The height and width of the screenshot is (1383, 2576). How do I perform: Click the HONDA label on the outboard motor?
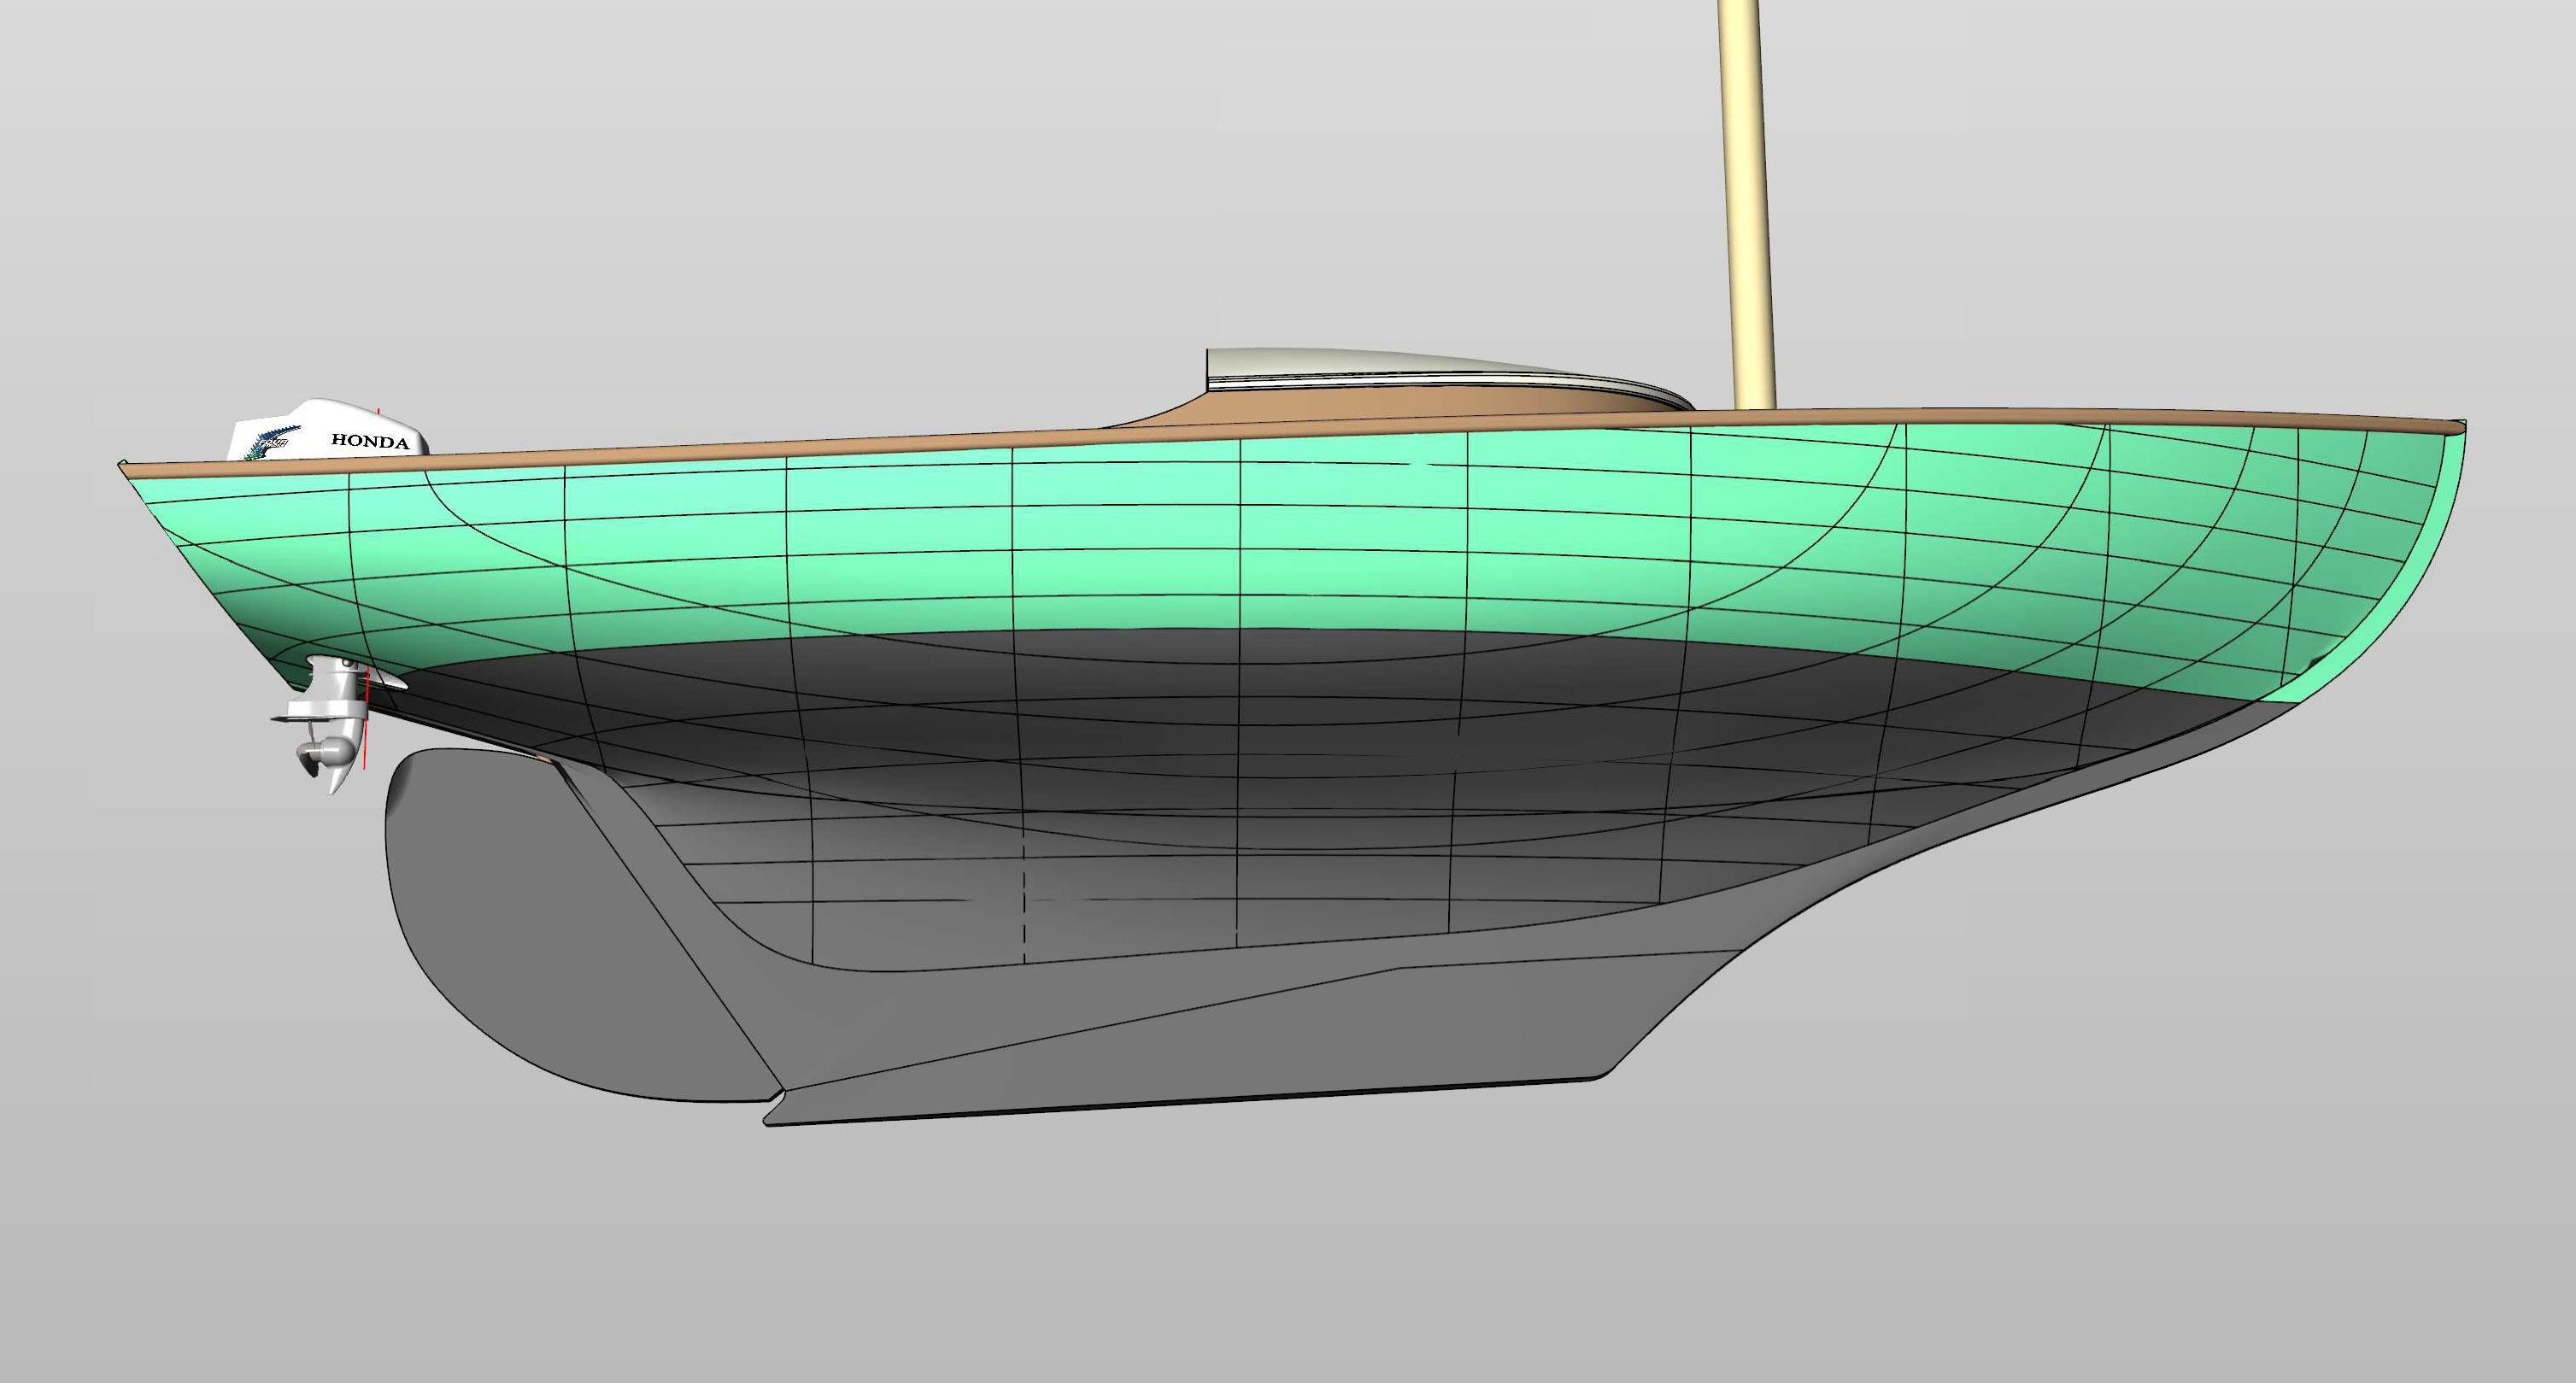tap(369, 441)
